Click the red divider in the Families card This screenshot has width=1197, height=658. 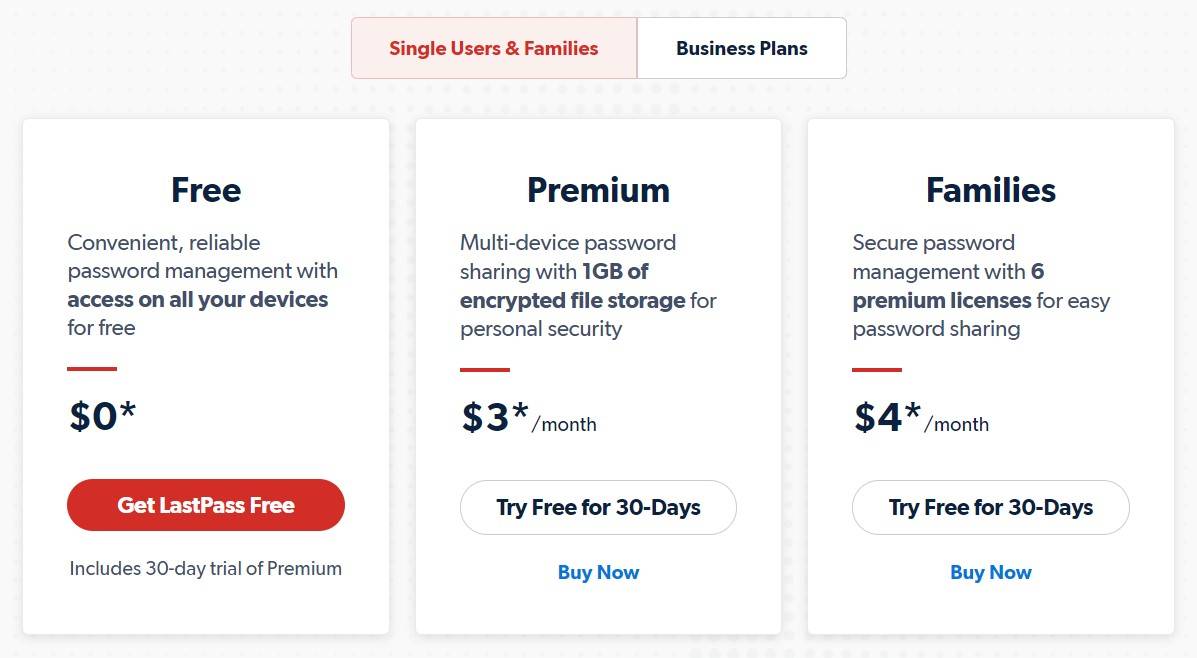pyautogui.click(x=877, y=369)
